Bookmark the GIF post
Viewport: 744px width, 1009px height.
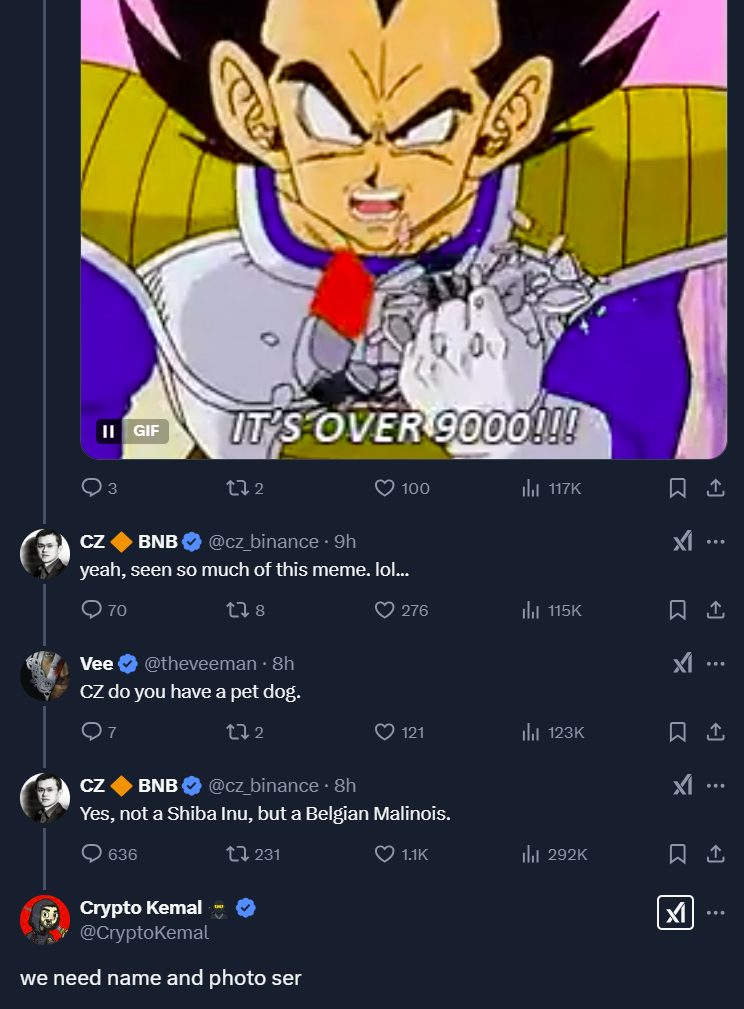(x=677, y=488)
